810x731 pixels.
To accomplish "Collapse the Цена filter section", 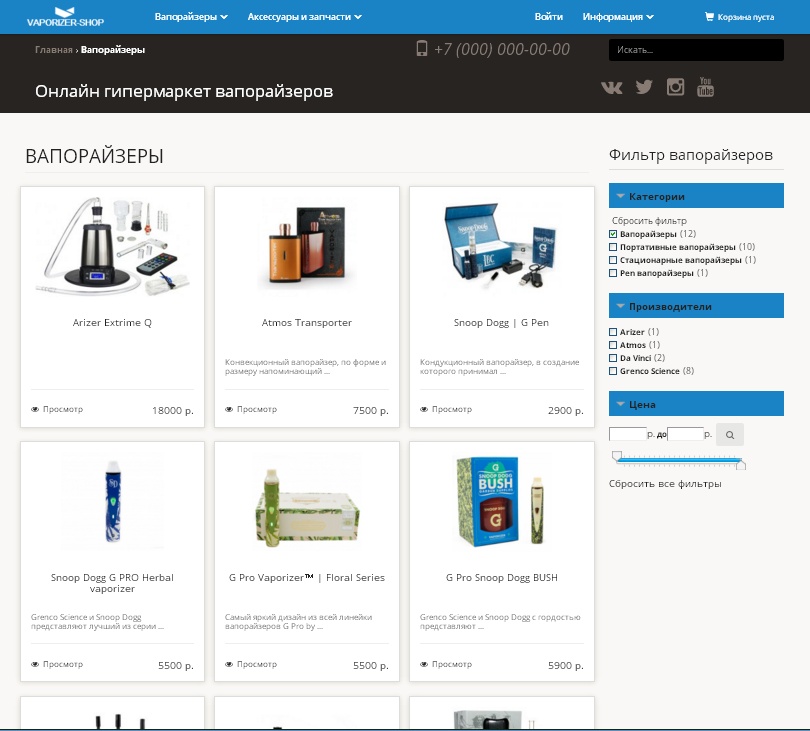I will coord(696,404).
